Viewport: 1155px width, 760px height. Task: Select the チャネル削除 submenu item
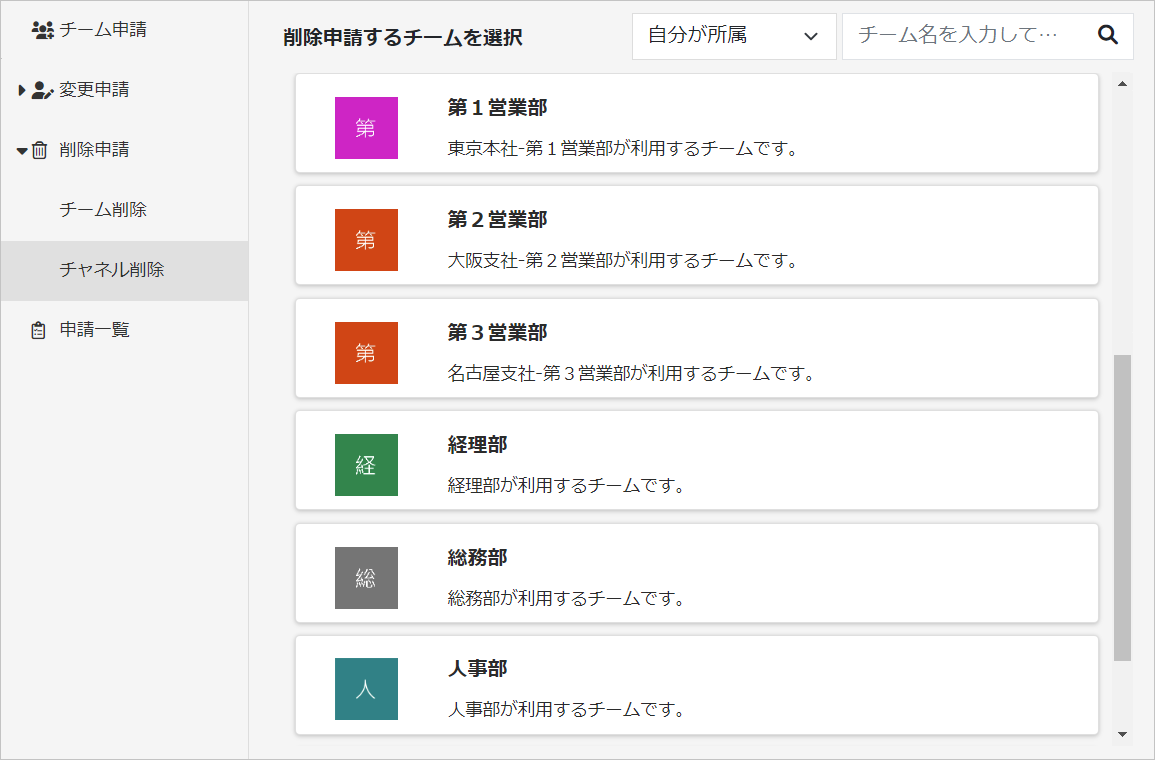pos(124,270)
